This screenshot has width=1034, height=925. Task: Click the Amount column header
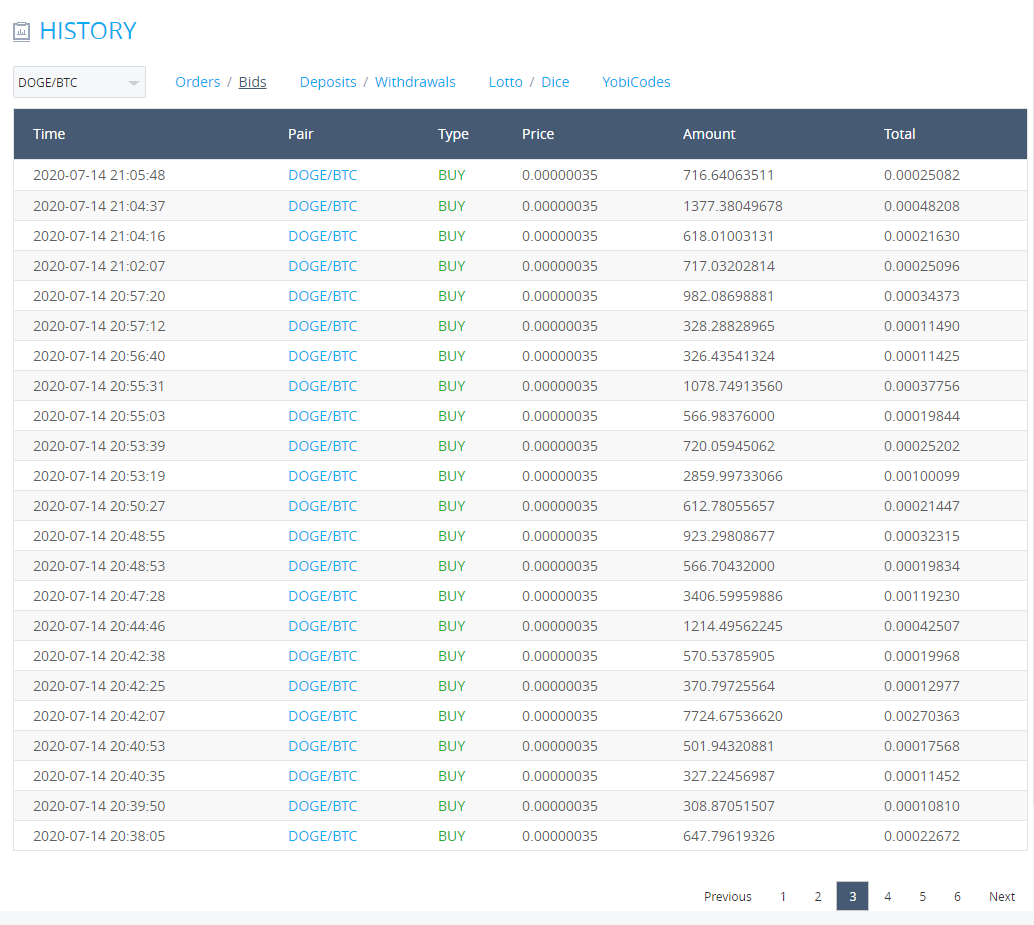click(x=709, y=134)
